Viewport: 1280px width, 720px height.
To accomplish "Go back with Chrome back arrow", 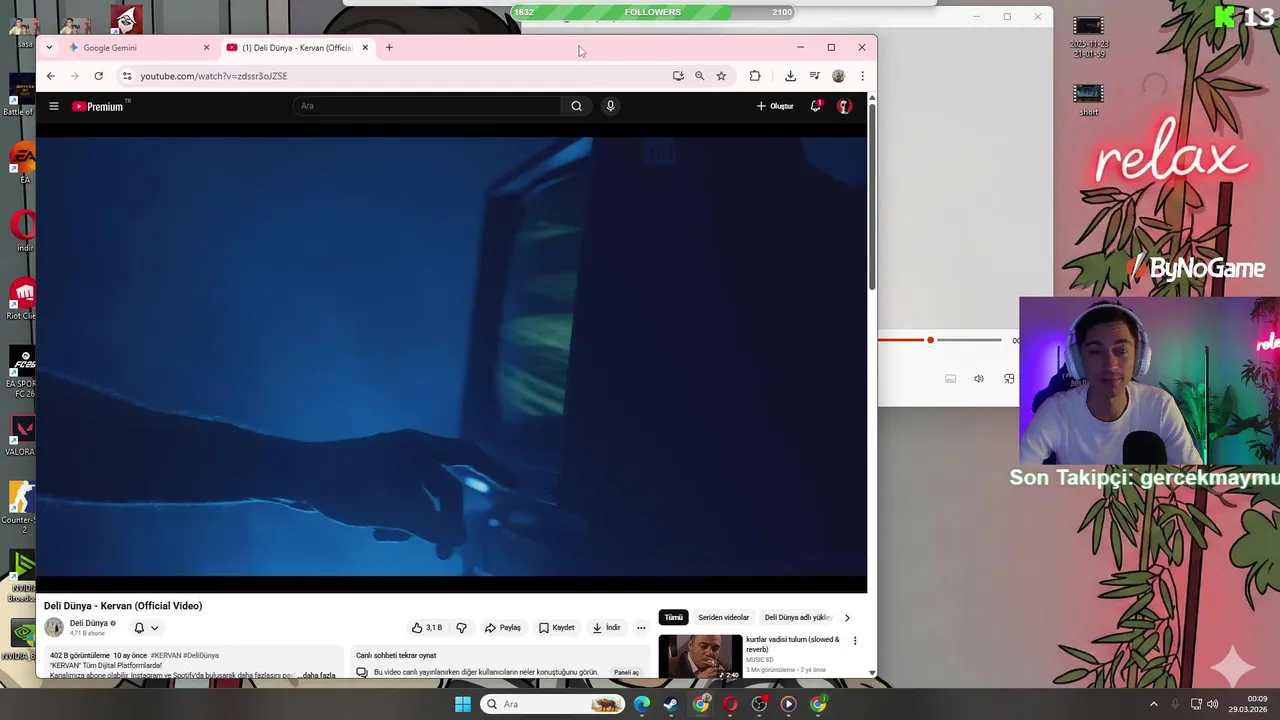I will (50, 76).
